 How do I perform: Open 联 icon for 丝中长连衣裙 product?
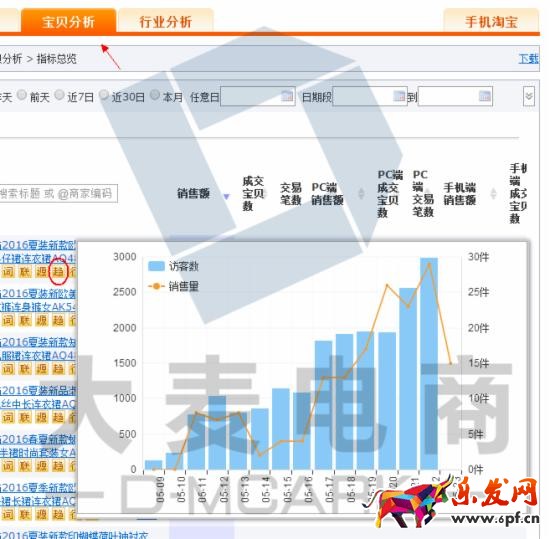pos(25,417)
